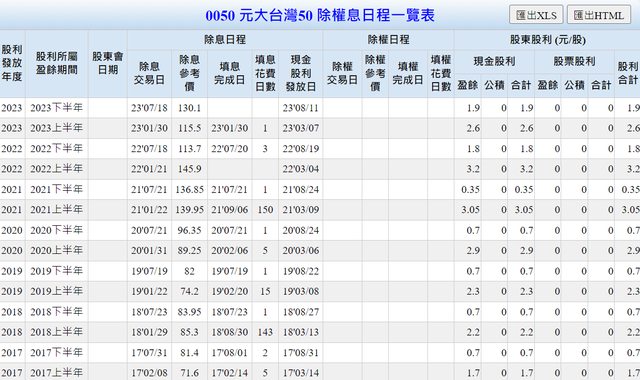
Task: Click the 股東股利 (元/股) group header
Action: coord(547,40)
